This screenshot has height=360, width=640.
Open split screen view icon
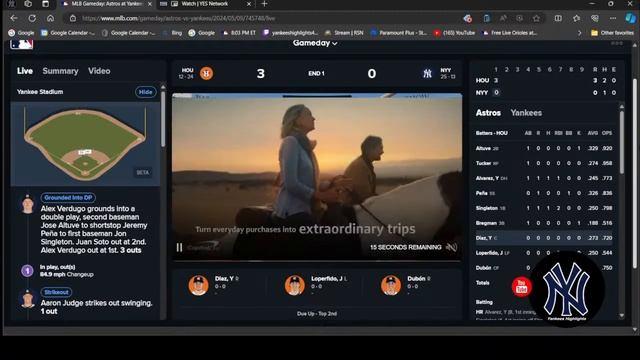(558, 18)
